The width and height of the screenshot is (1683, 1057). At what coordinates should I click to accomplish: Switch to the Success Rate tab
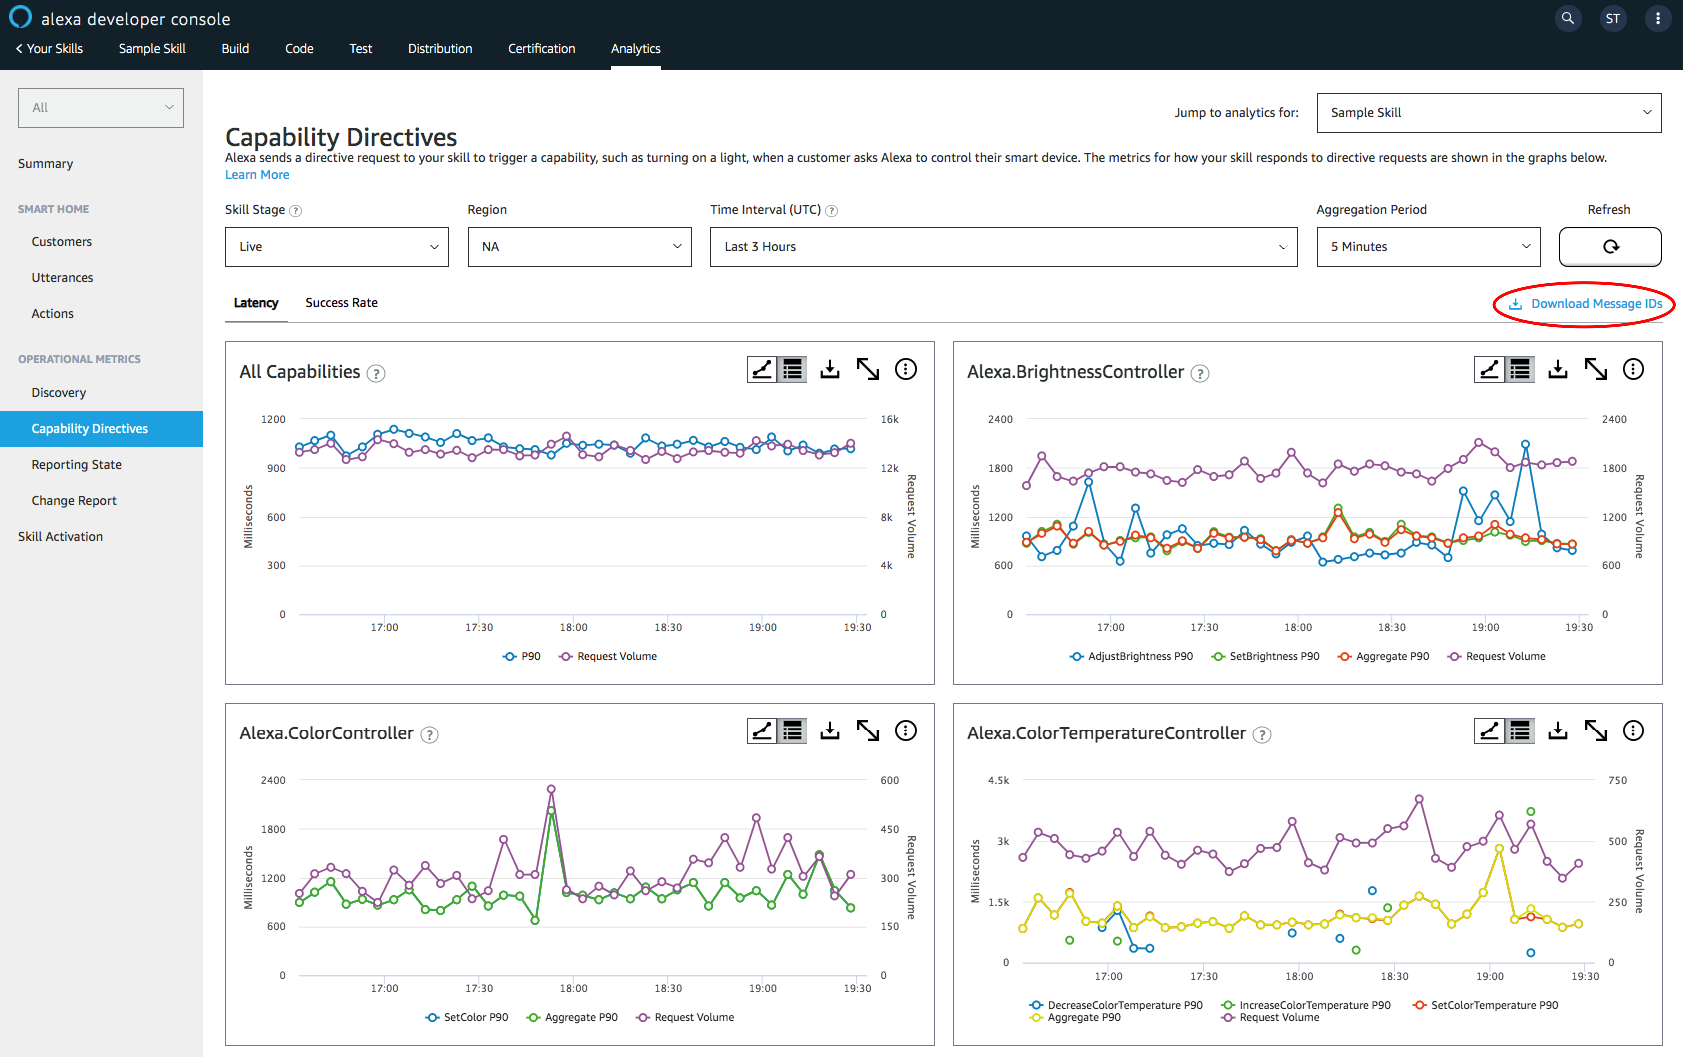[341, 303]
